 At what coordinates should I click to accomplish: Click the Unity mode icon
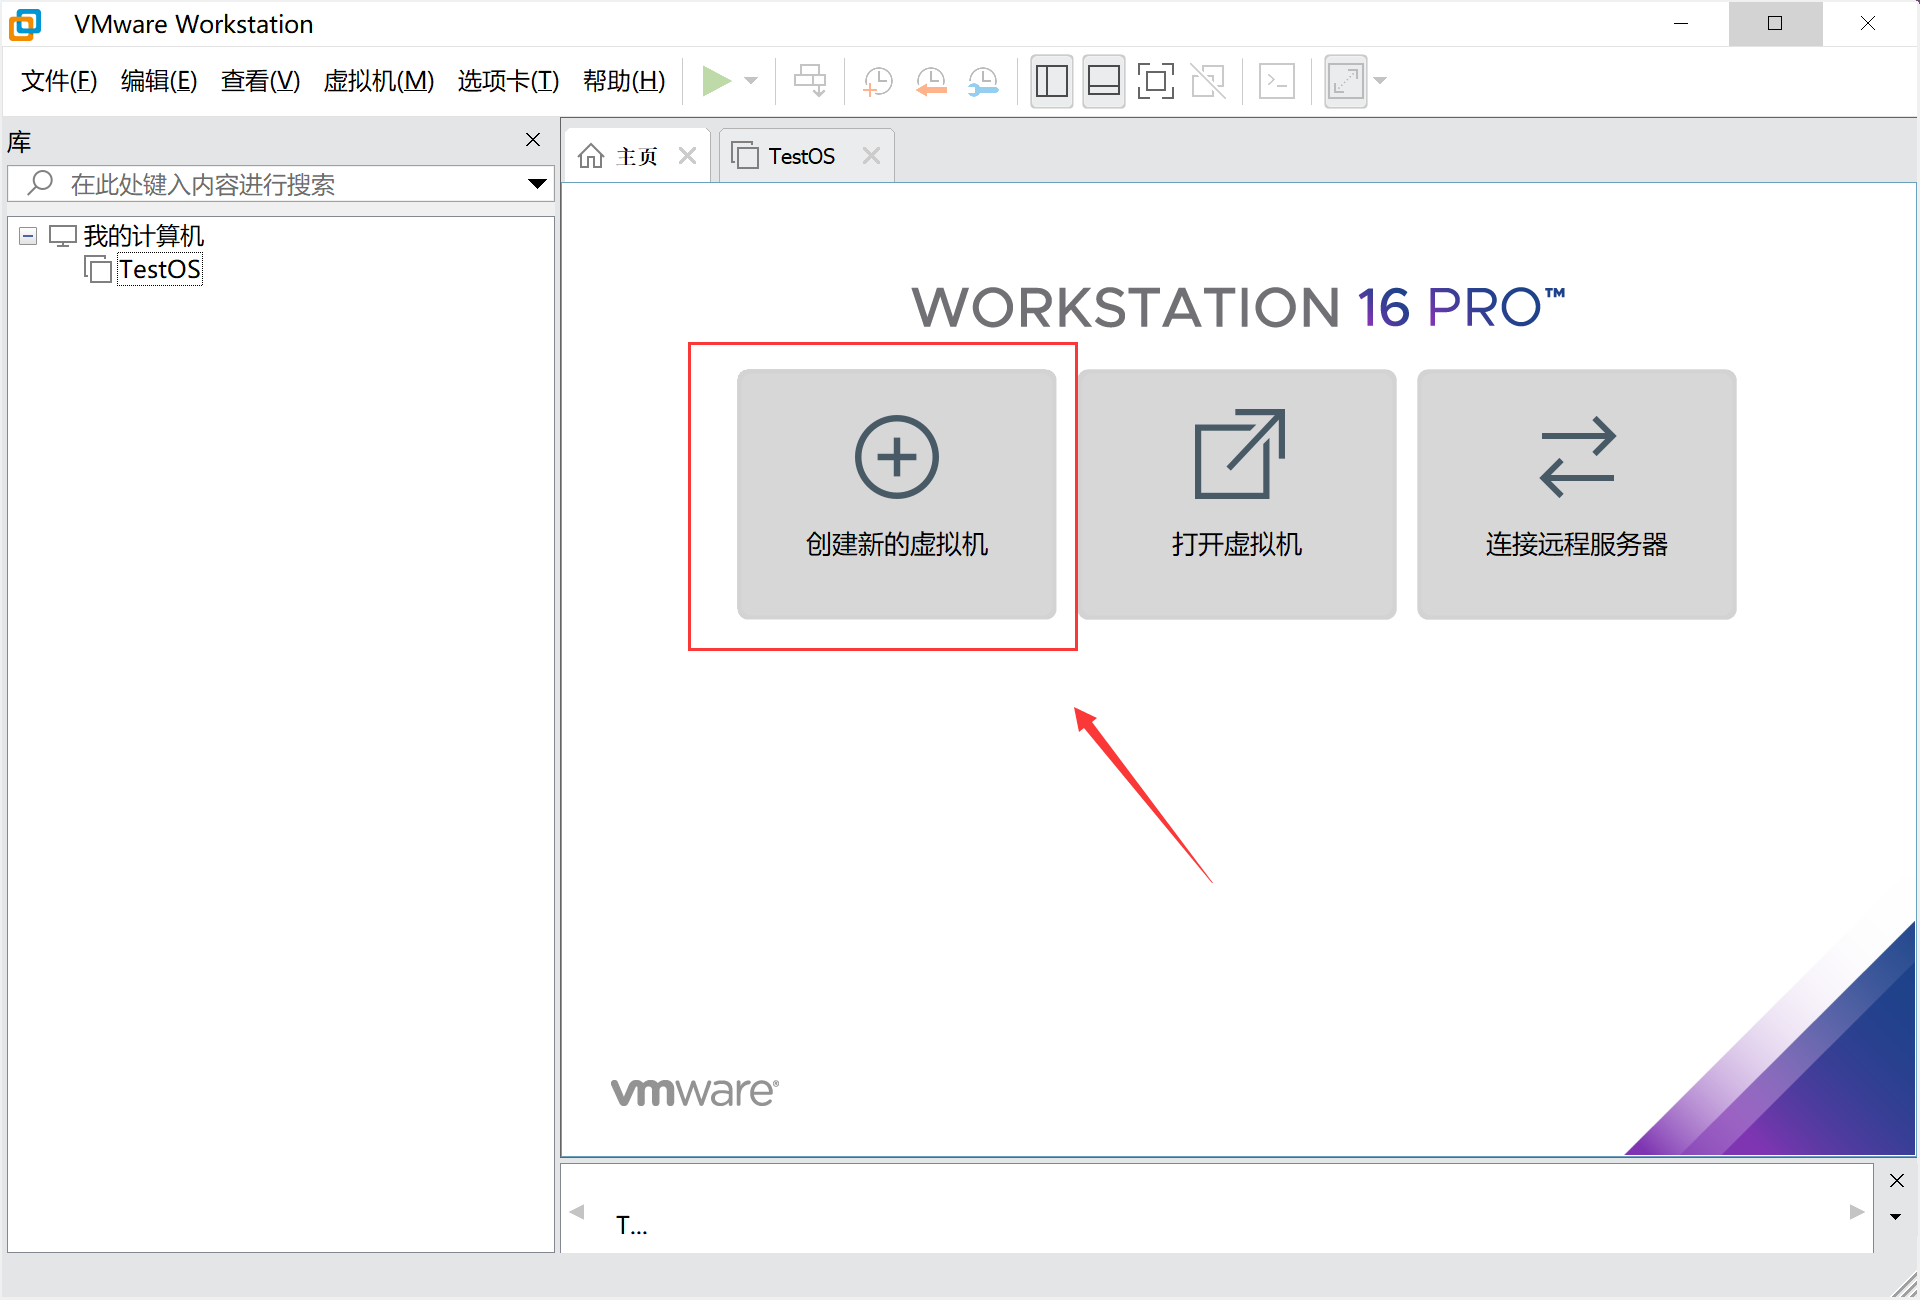click(1208, 81)
